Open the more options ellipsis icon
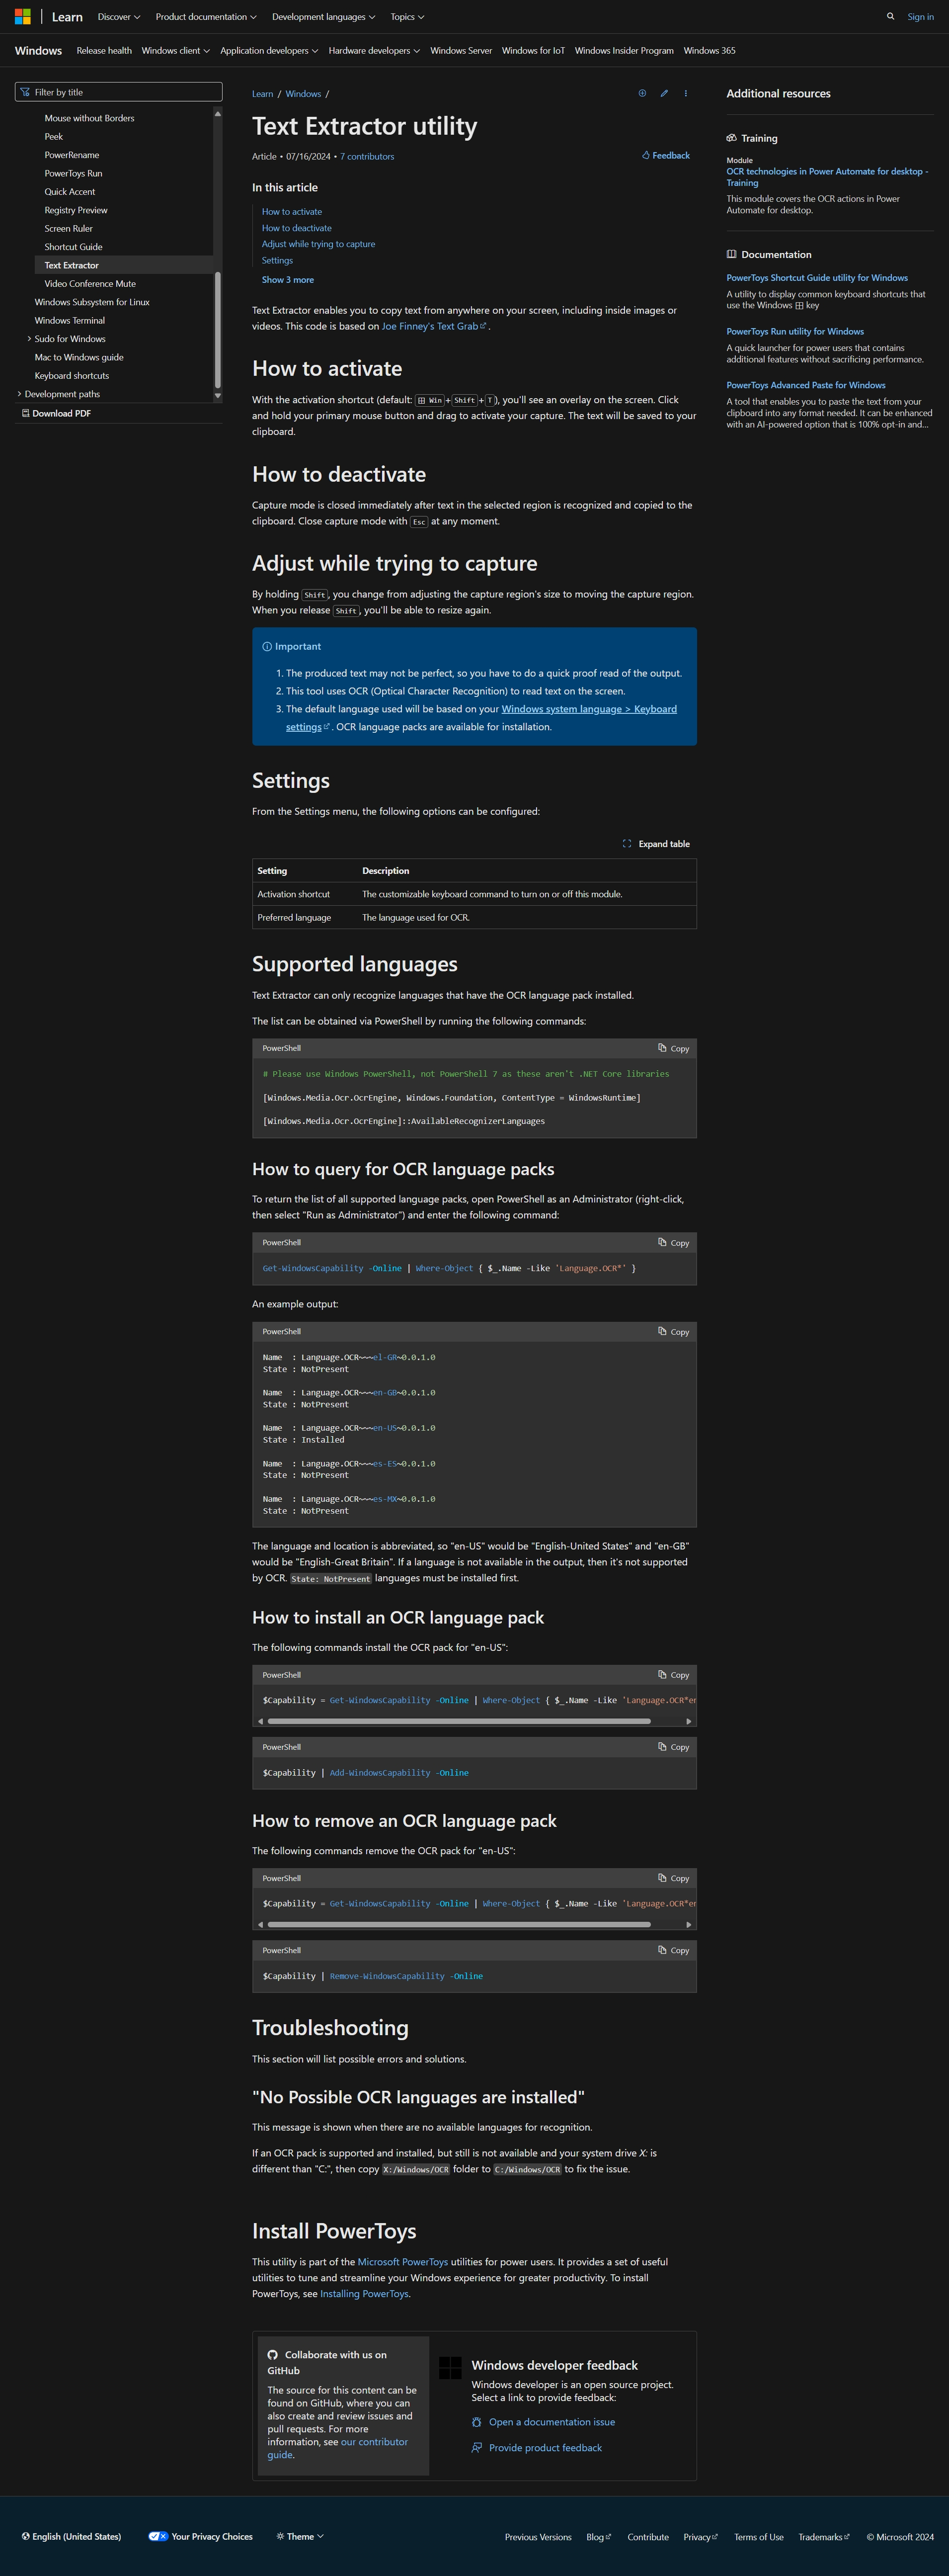 [x=686, y=93]
